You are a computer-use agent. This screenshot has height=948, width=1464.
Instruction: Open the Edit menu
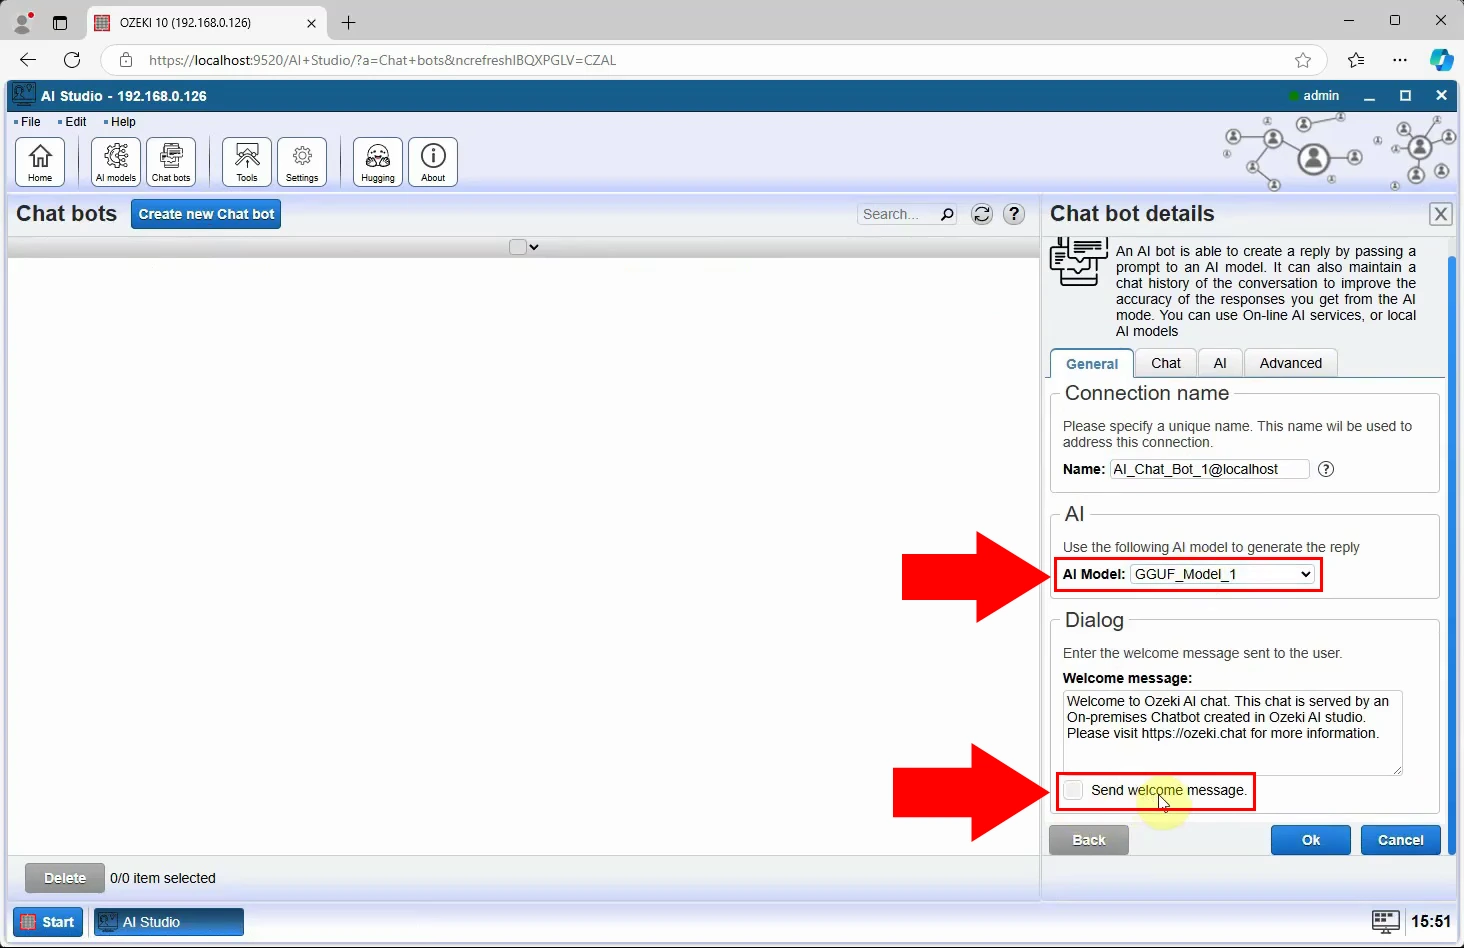coord(75,122)
